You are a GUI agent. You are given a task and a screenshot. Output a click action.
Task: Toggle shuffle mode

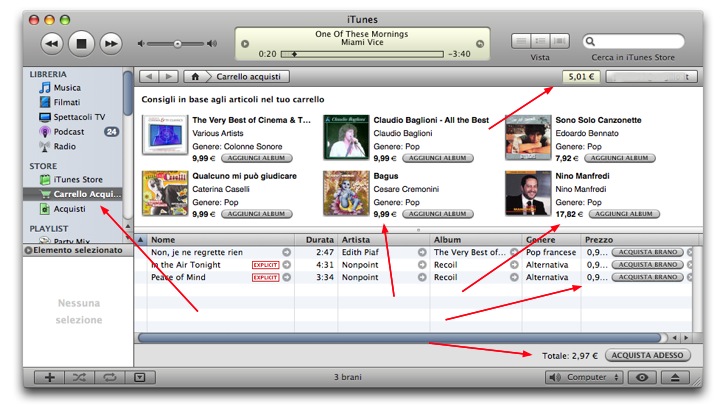[79, 377]
